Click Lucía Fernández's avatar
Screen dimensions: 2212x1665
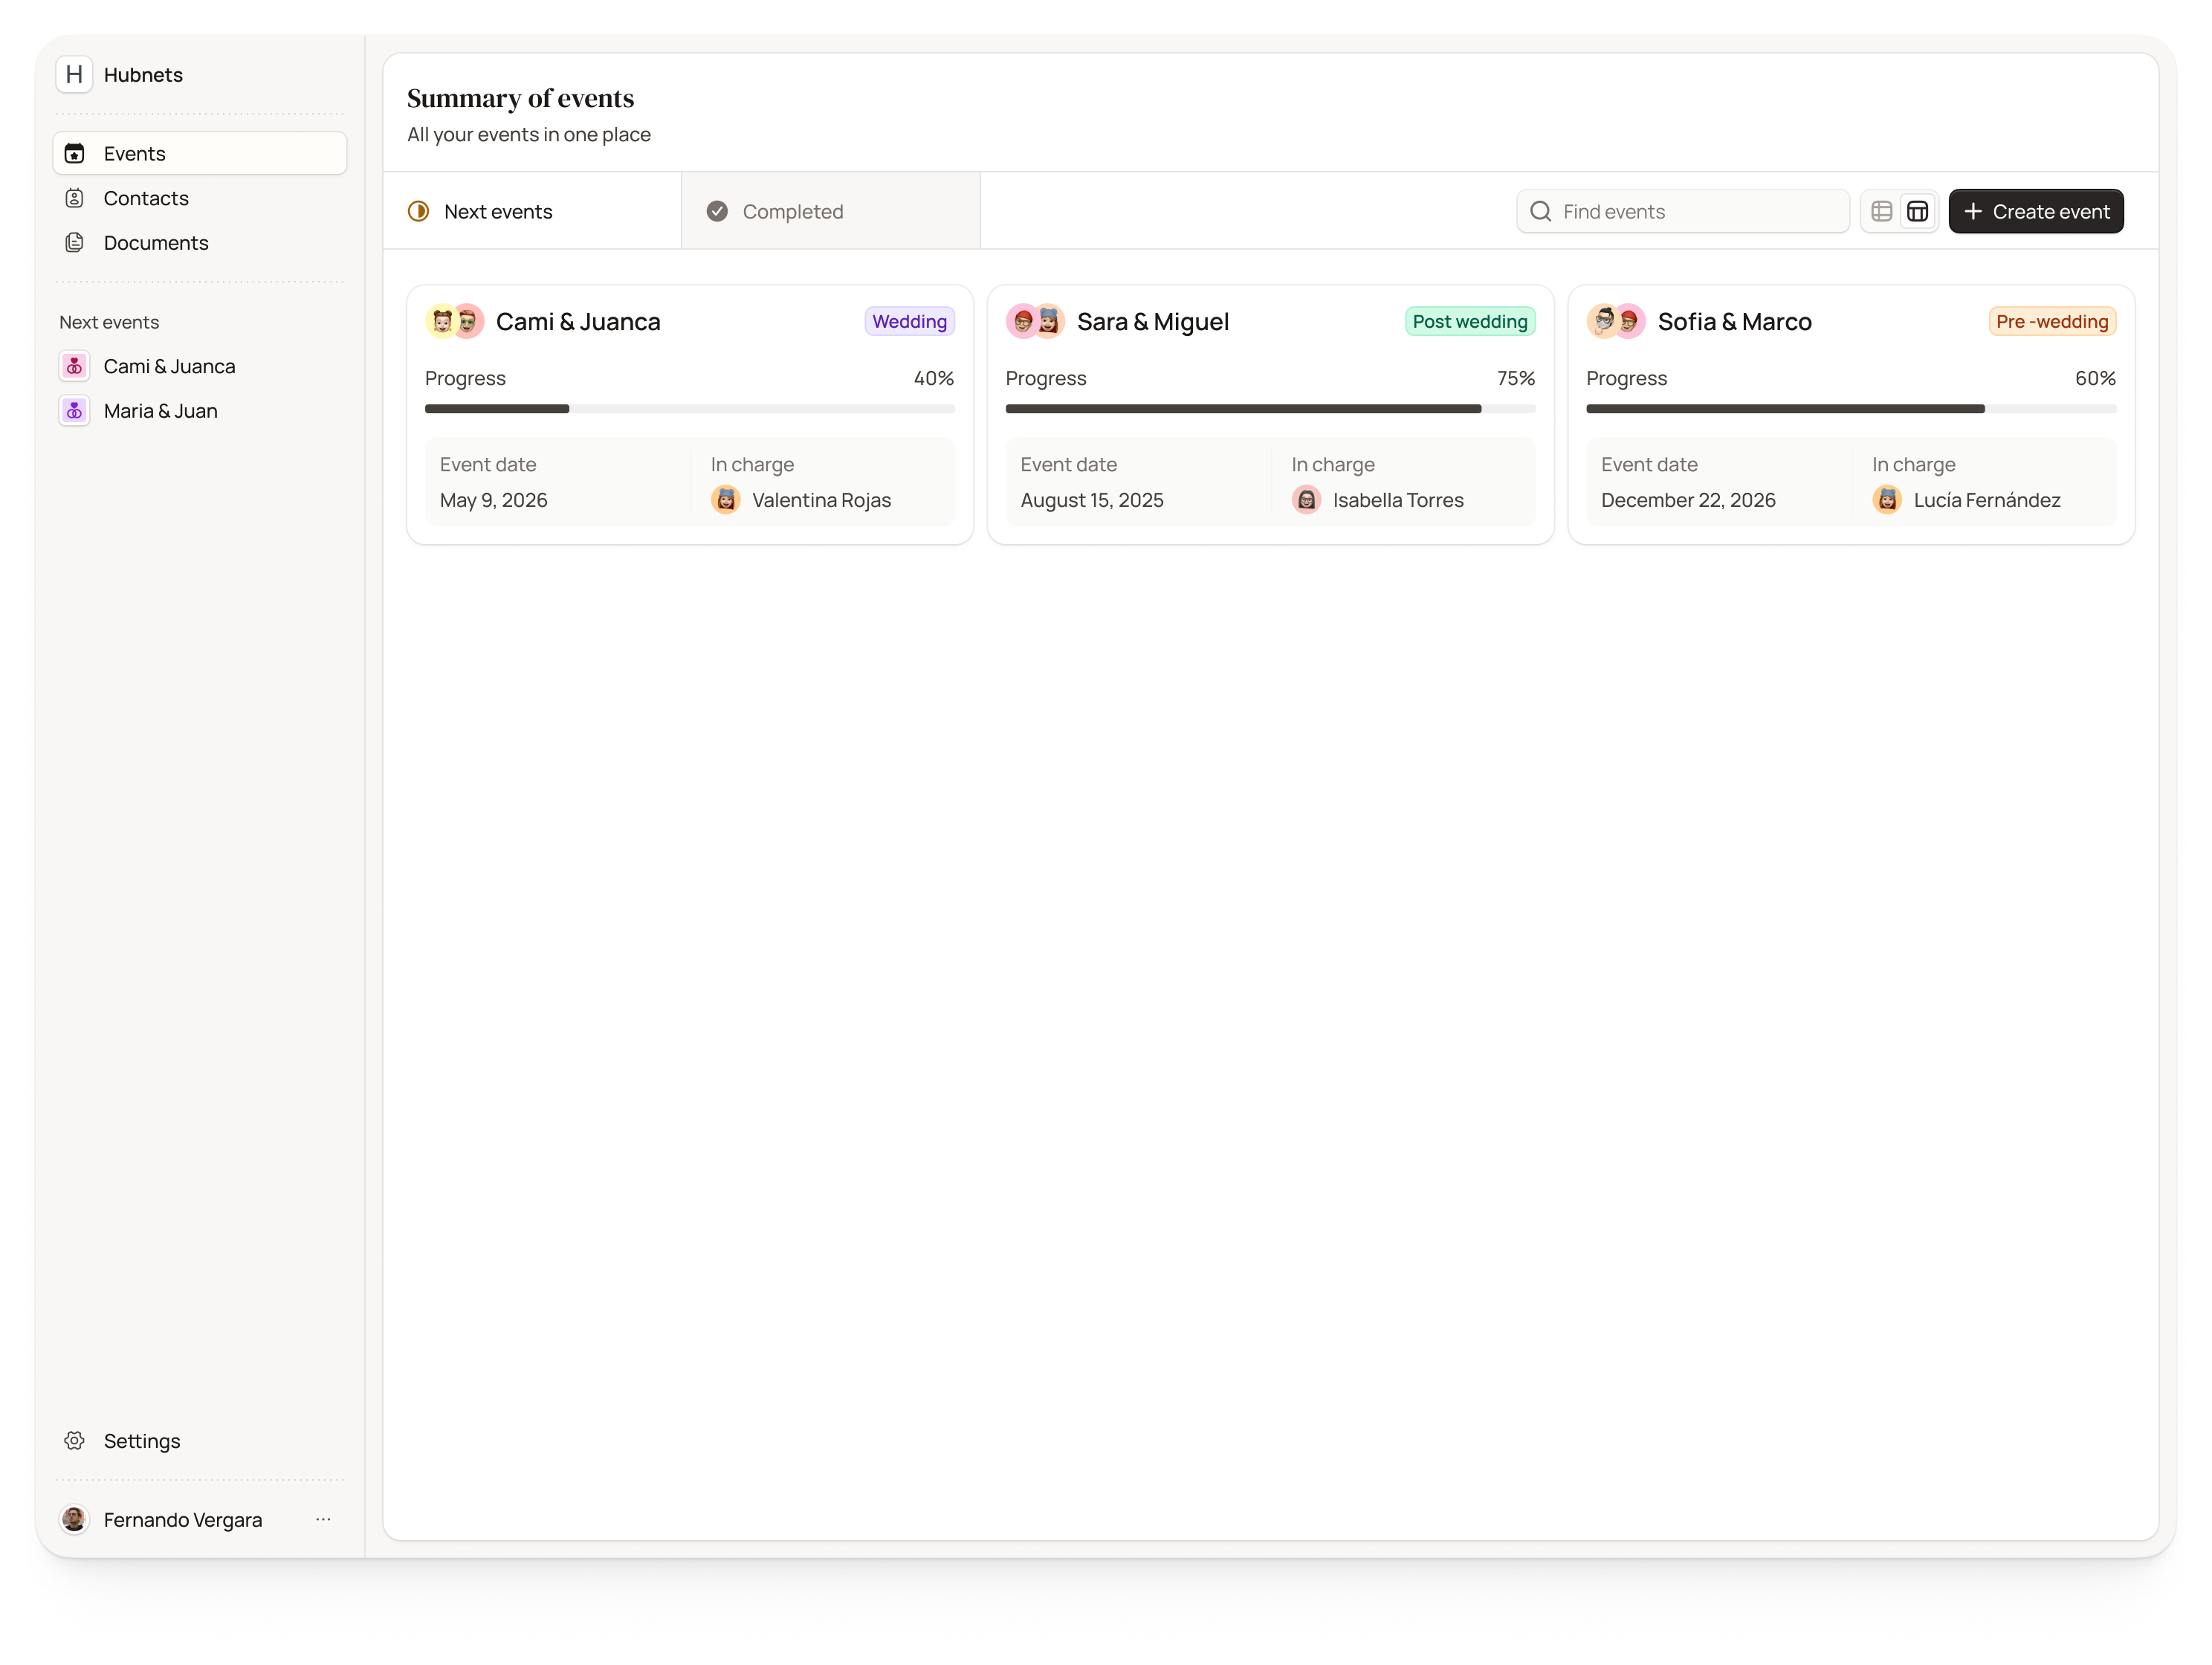pyautogui.click(x=1887, y=500)
